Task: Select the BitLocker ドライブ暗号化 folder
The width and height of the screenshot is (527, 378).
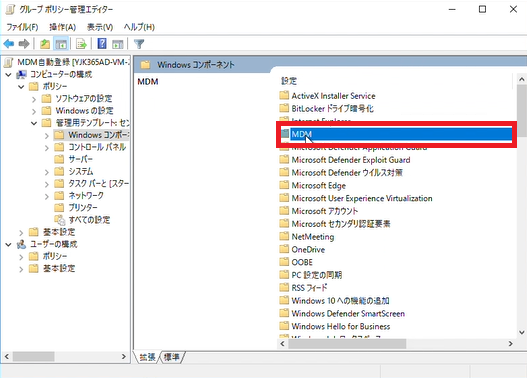Action: pyautogui.click(x=332, y=109)
